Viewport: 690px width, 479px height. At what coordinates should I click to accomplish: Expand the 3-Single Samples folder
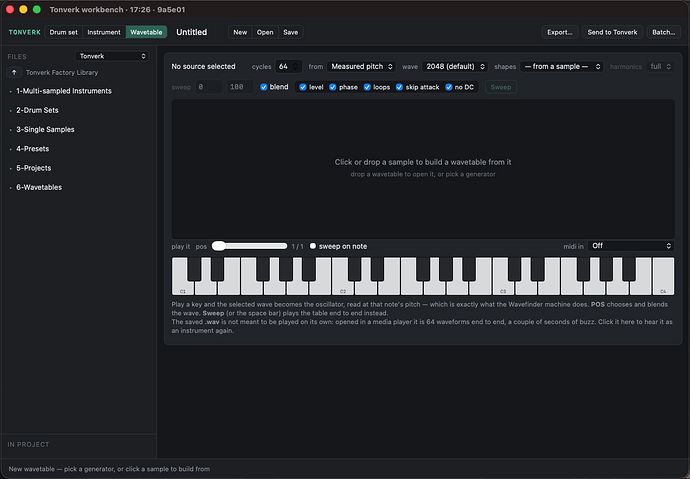click(x=45, y=130)
